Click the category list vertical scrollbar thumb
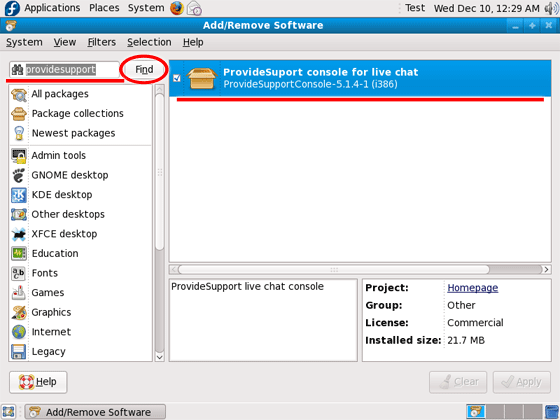The height and width of the screenshot is (420, 560). [x=160, y=172]
